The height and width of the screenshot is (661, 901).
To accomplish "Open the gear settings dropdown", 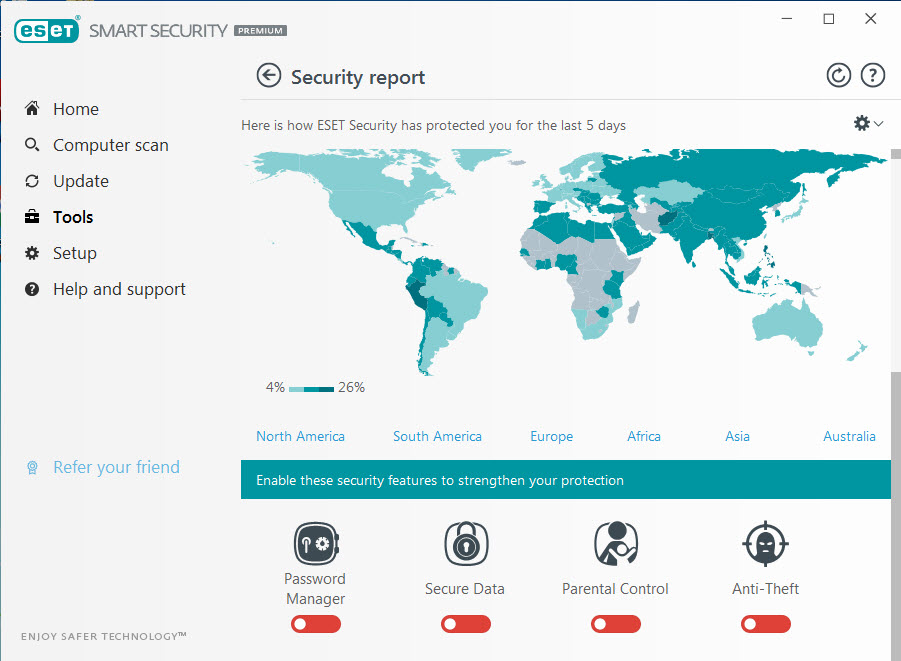I will pyautogui.click(x=868, y=123).
